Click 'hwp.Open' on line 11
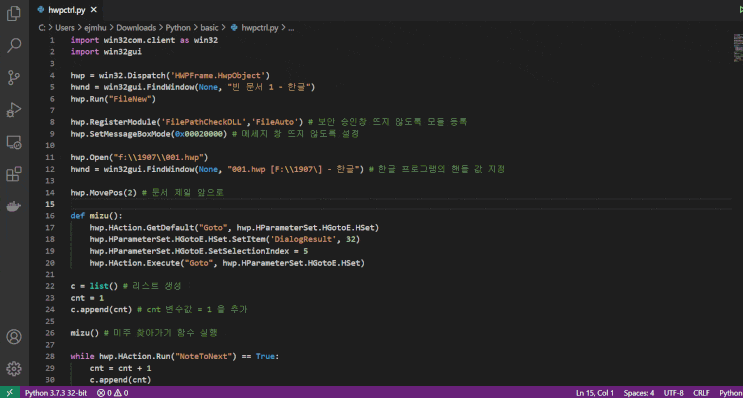Screen dimensions: 743x398 89,157
